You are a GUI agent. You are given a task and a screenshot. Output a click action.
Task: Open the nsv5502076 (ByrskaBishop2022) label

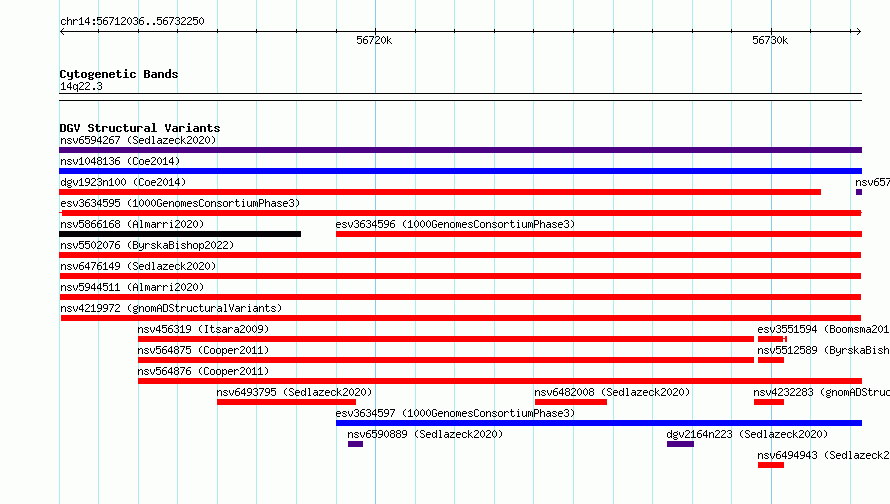point(147,245)
